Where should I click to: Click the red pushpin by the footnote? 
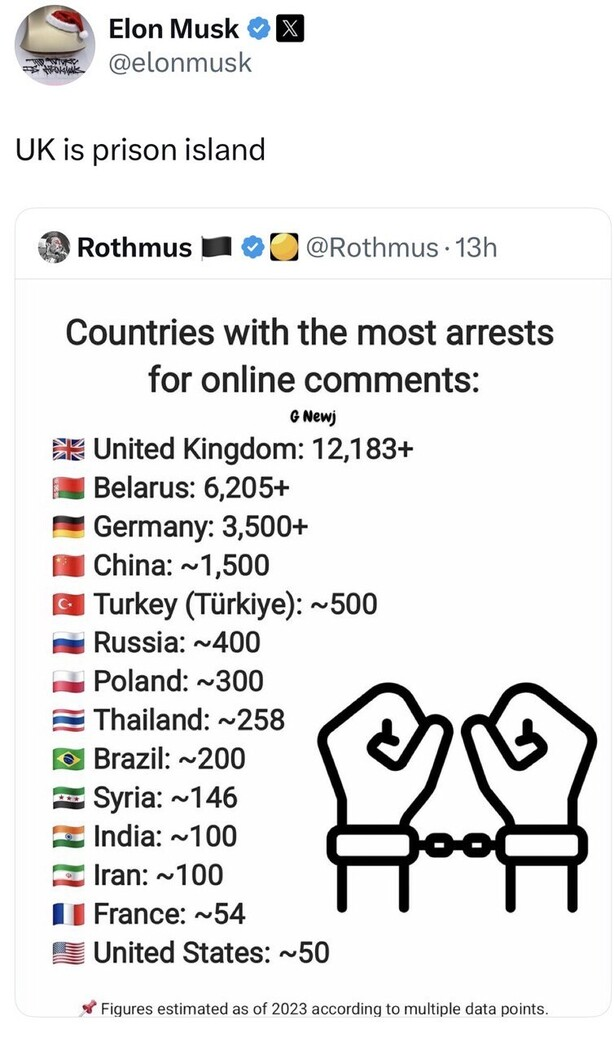tap(87, 1007)
